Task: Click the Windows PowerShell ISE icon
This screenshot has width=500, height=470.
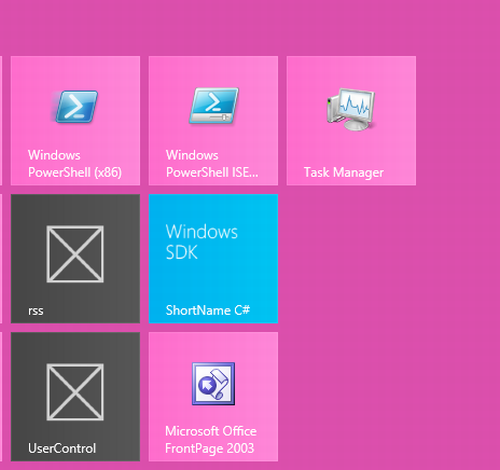Action: 214,106
